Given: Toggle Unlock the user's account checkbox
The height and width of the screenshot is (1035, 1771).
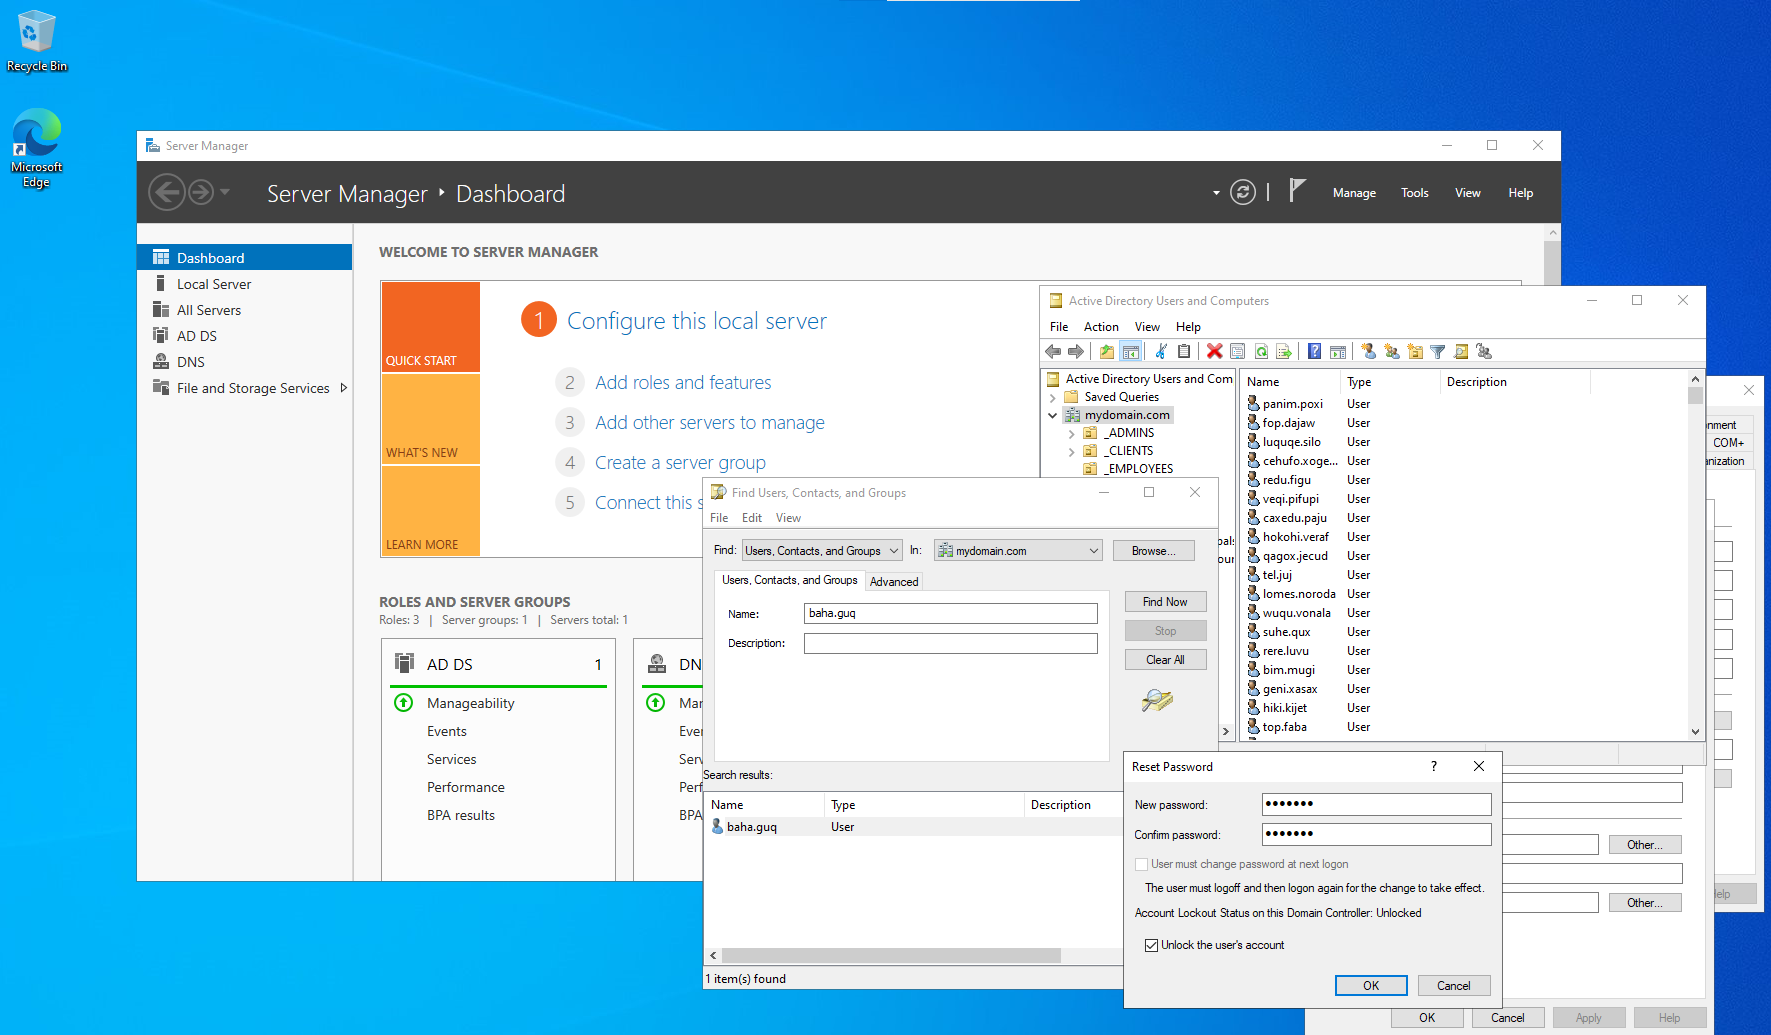Looking at the screenshot, I should 1152,945.
